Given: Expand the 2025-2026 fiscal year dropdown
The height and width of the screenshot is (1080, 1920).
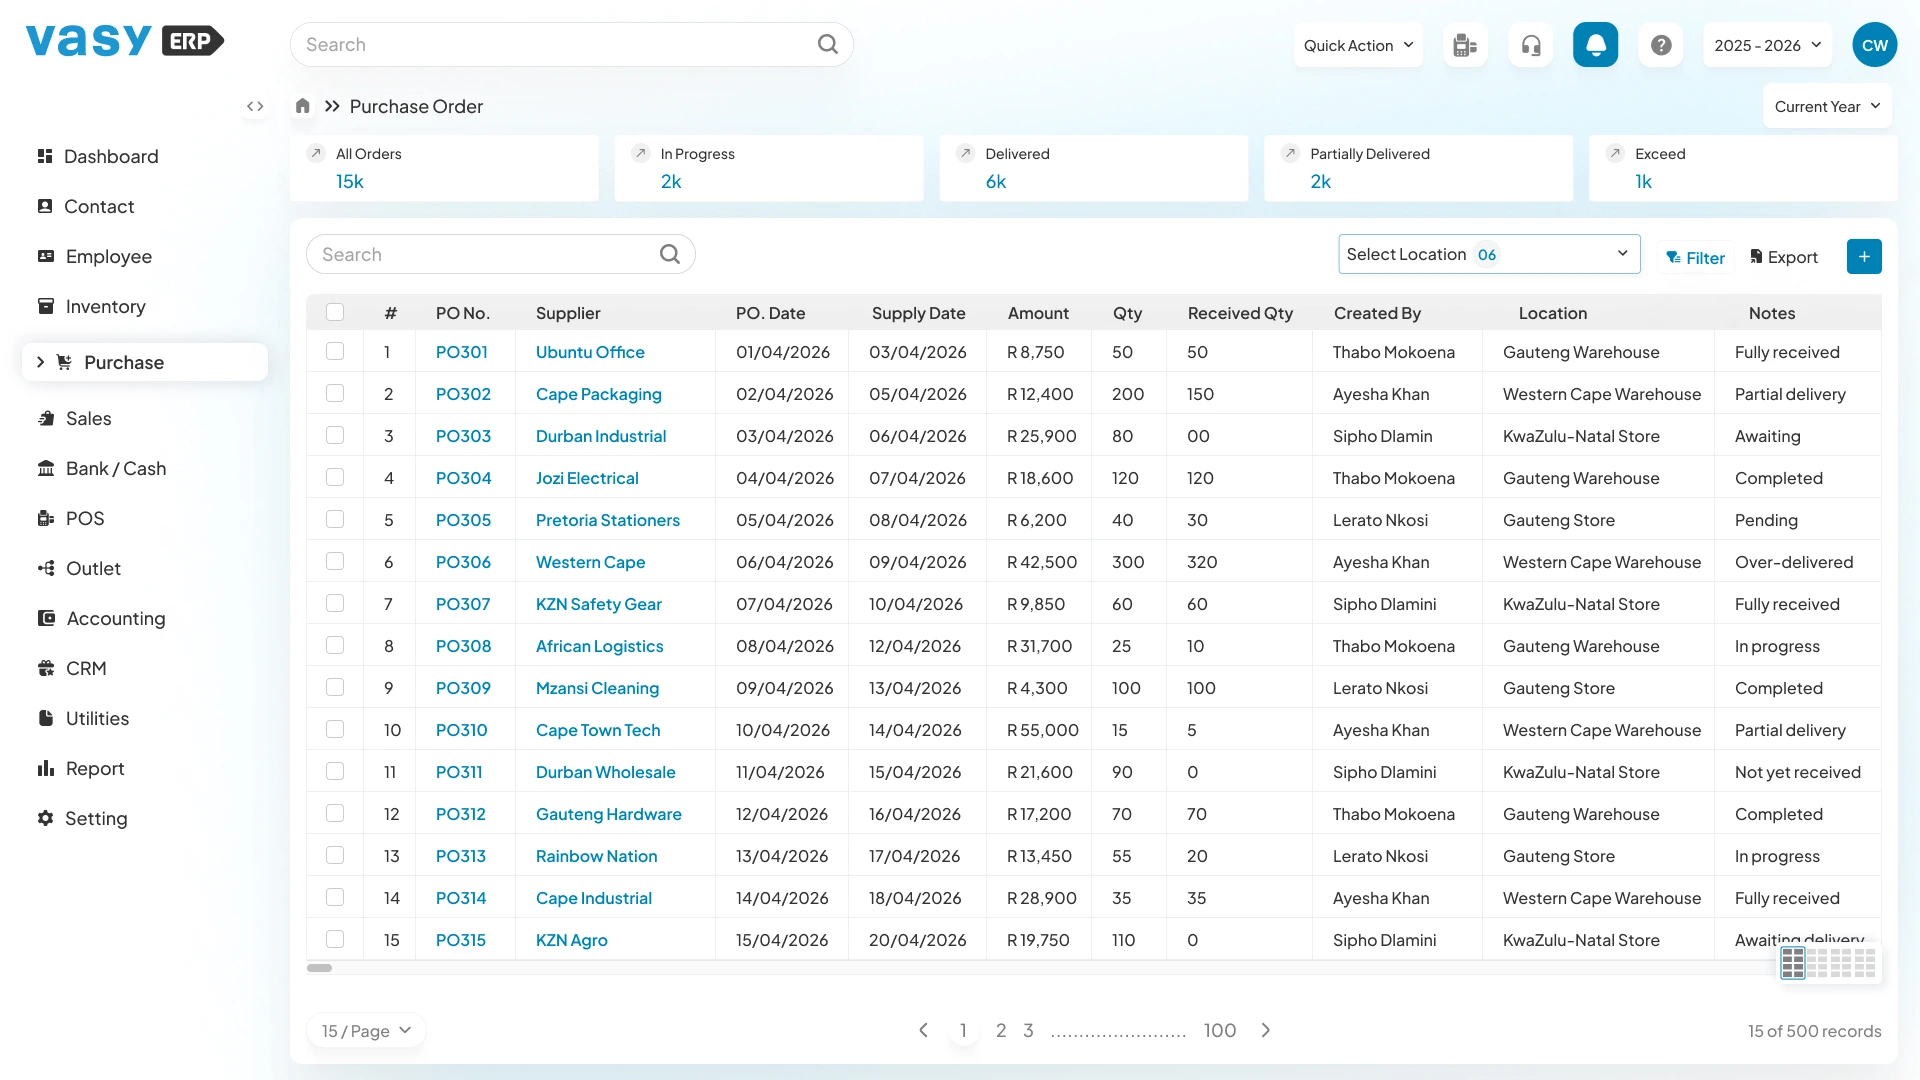Looking at the screenshot, I should click(x=1766, y=44).
